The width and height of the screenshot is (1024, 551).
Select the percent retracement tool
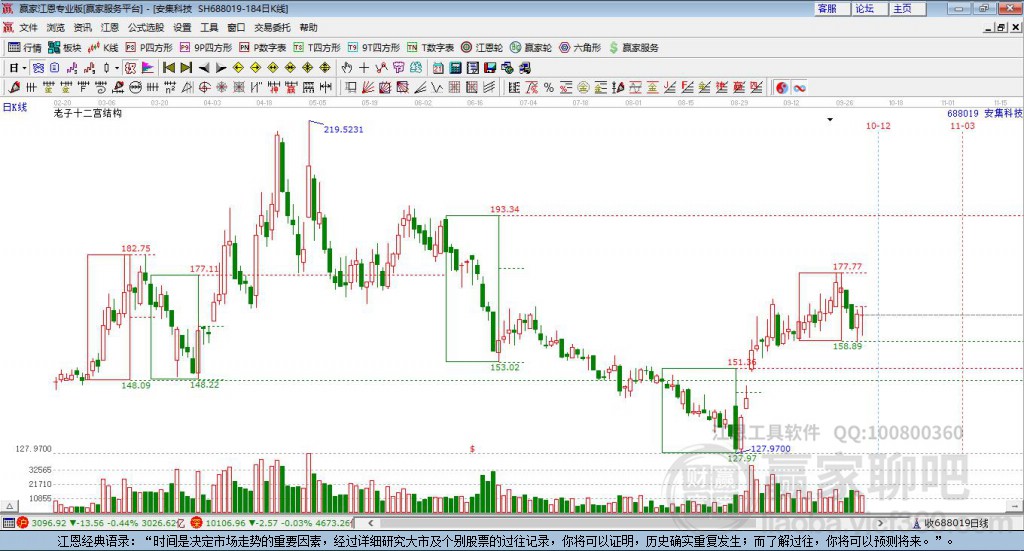pos(549,87)
